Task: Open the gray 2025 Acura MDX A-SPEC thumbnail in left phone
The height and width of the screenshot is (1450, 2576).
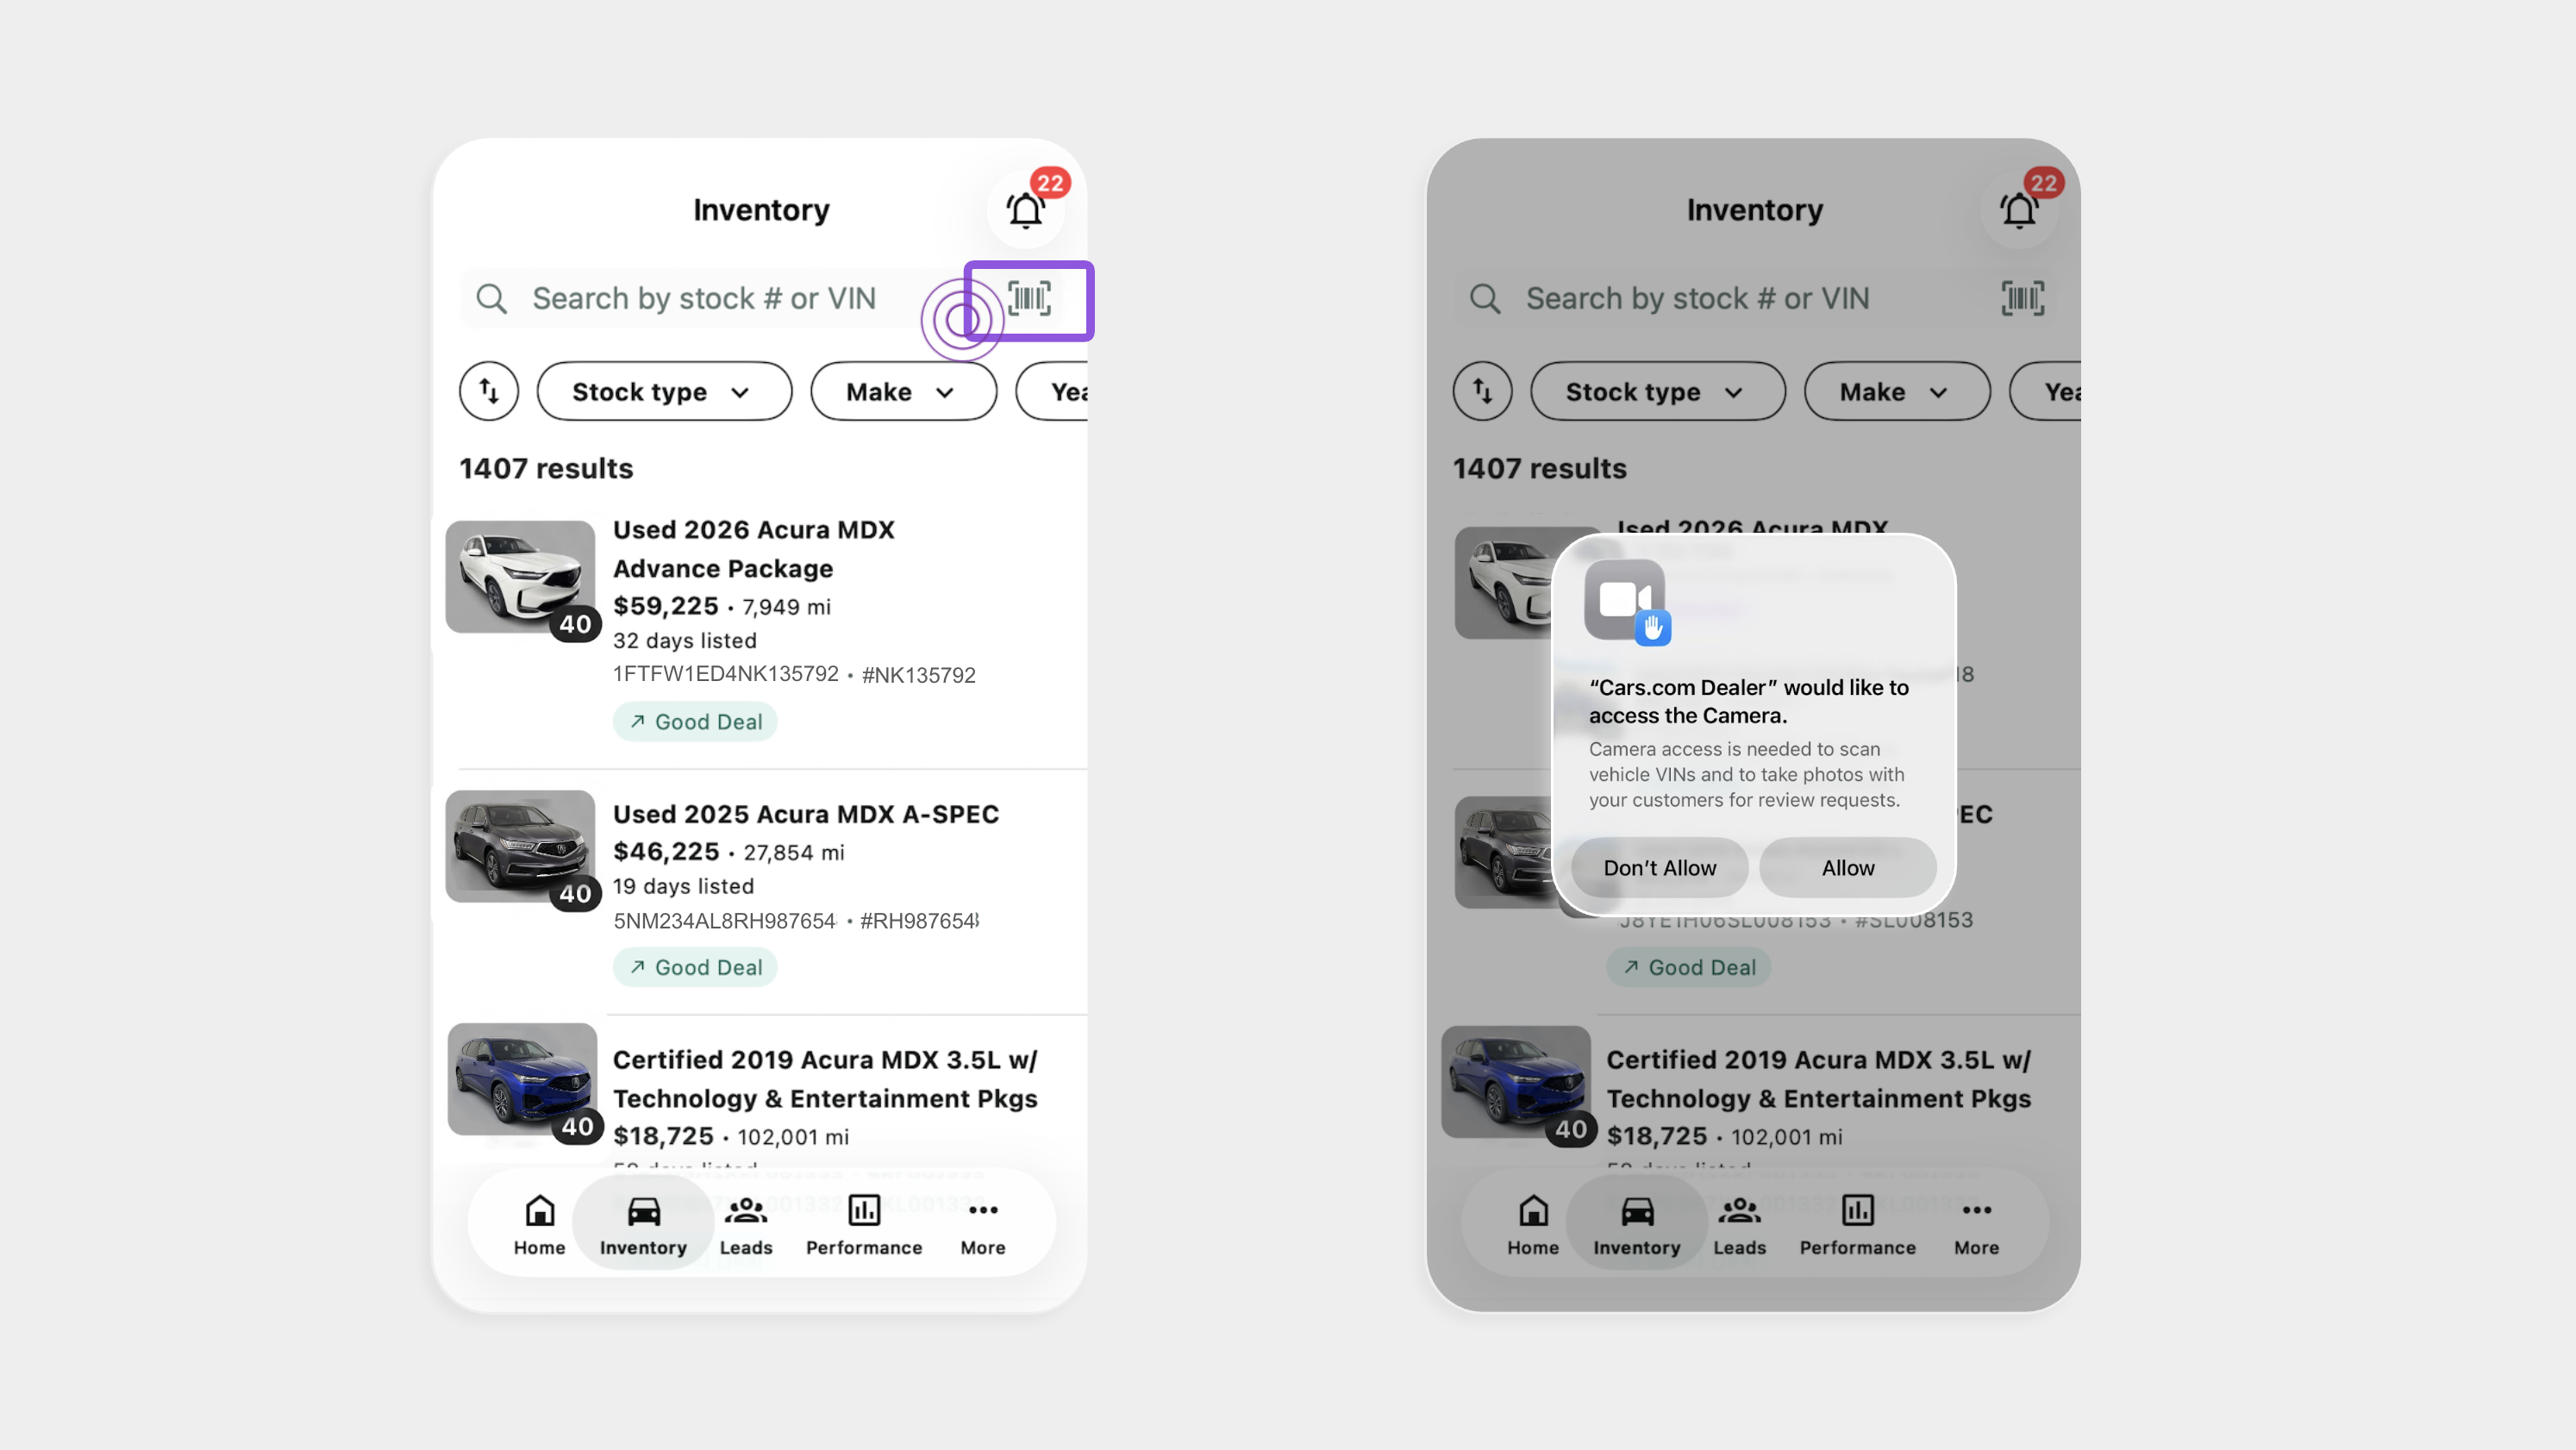Action: (520, 846)
